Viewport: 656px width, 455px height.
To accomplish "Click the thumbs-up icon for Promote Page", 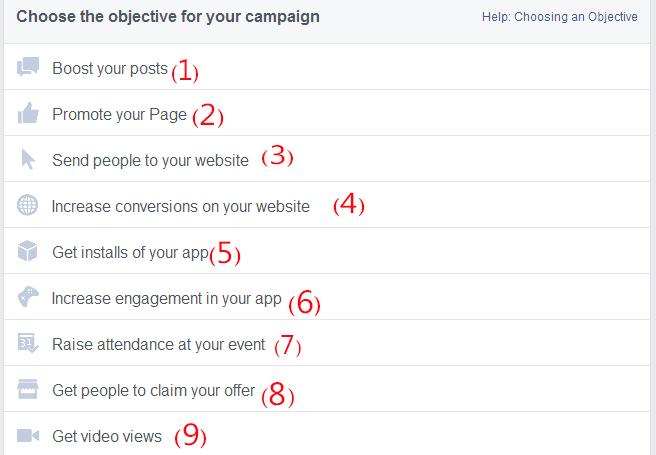I will click(28, 113).
